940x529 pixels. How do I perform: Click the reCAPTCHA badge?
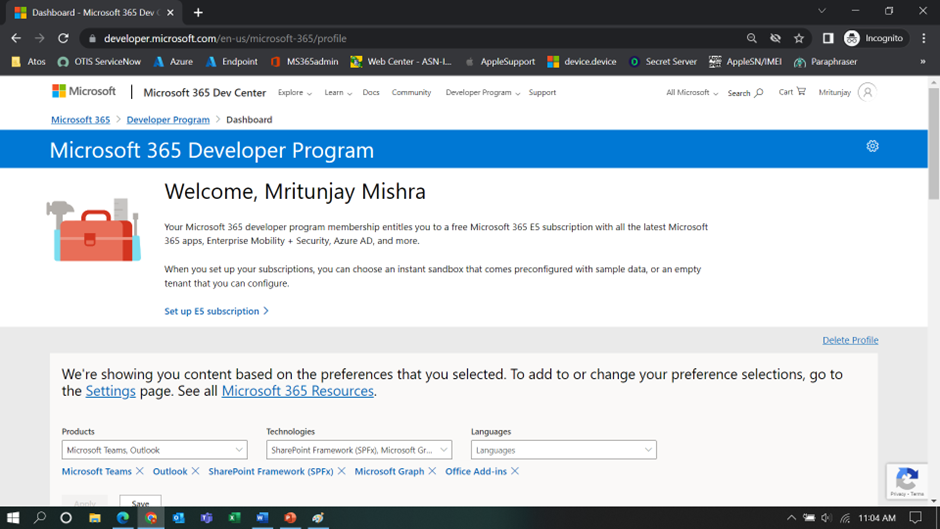pyautogui.click(x=907, y=482)
